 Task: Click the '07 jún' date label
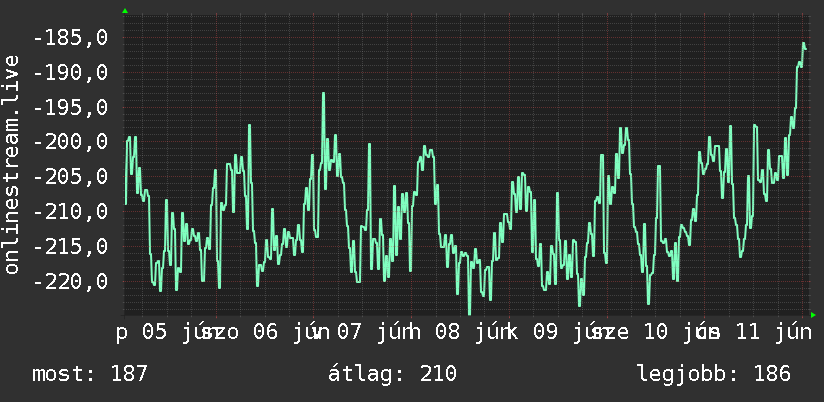375,333
